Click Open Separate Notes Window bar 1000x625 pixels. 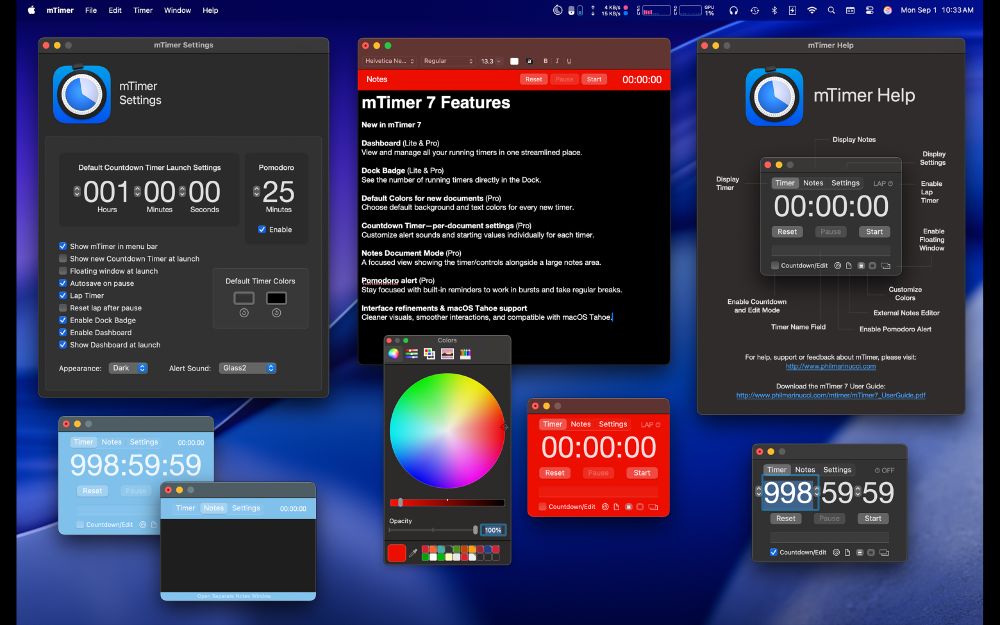tap(238, 596)
